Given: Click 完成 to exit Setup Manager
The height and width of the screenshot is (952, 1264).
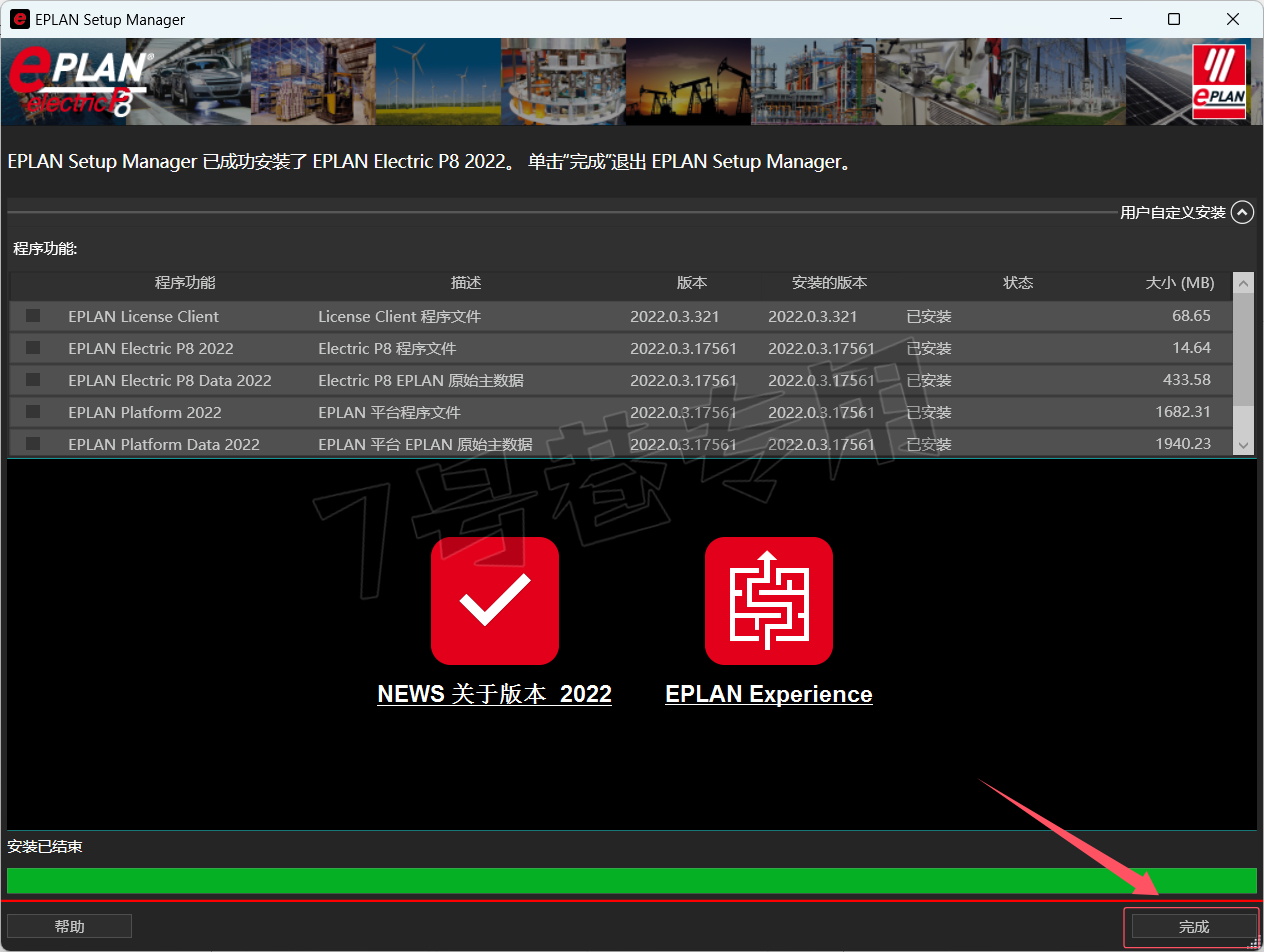Looking at the screenshot, I should coord(1193,927).
